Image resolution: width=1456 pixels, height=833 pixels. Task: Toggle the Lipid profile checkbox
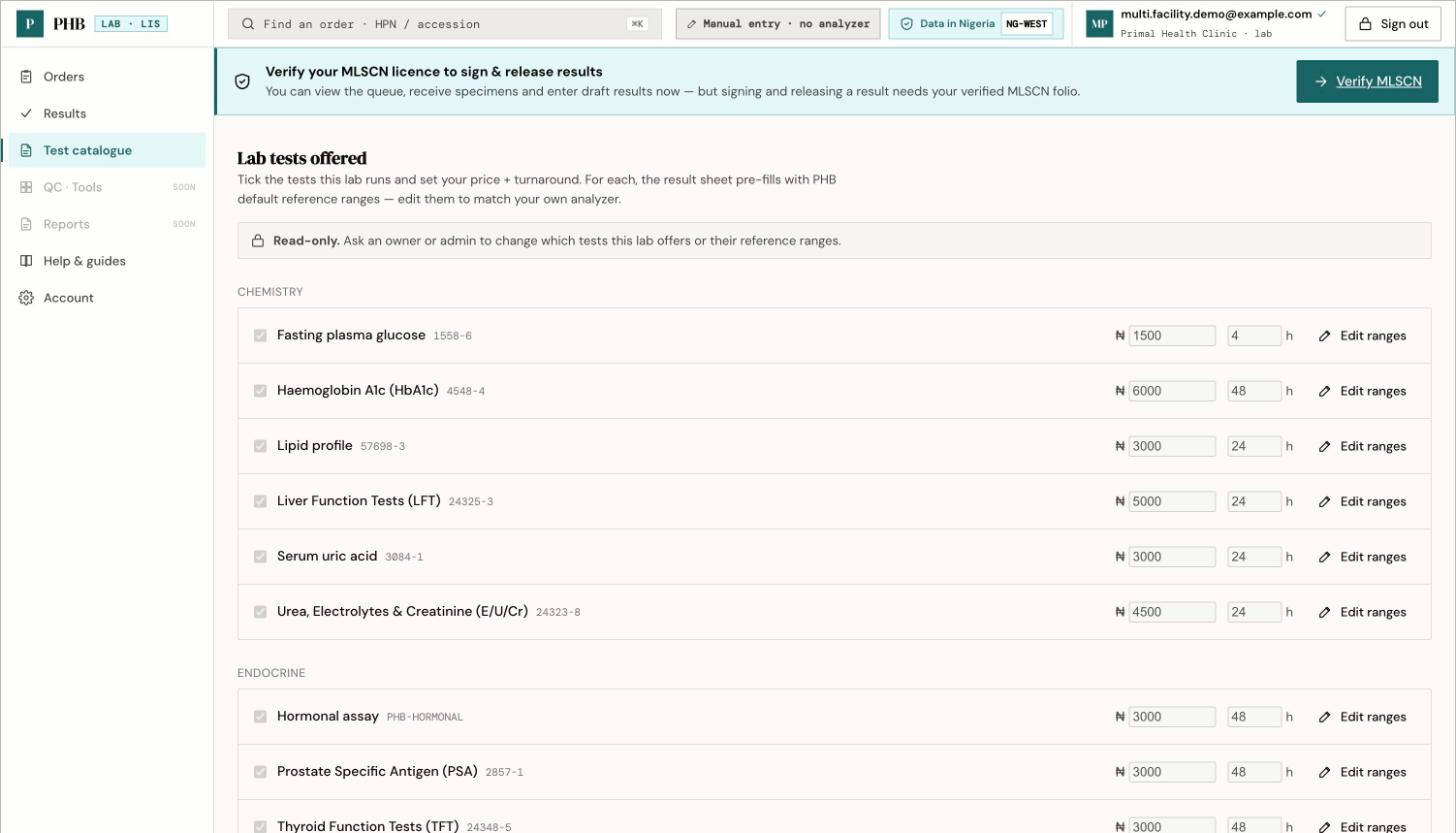coord(260,446)
